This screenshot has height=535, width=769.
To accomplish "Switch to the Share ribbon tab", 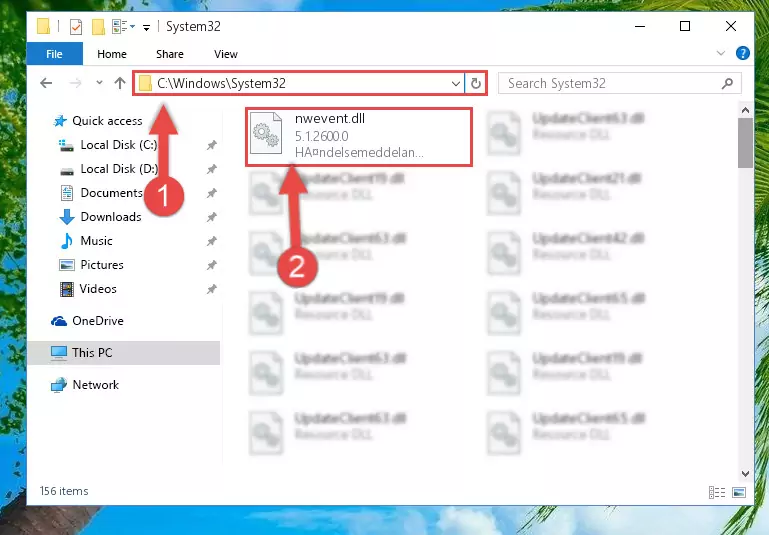I will (170, 54).
